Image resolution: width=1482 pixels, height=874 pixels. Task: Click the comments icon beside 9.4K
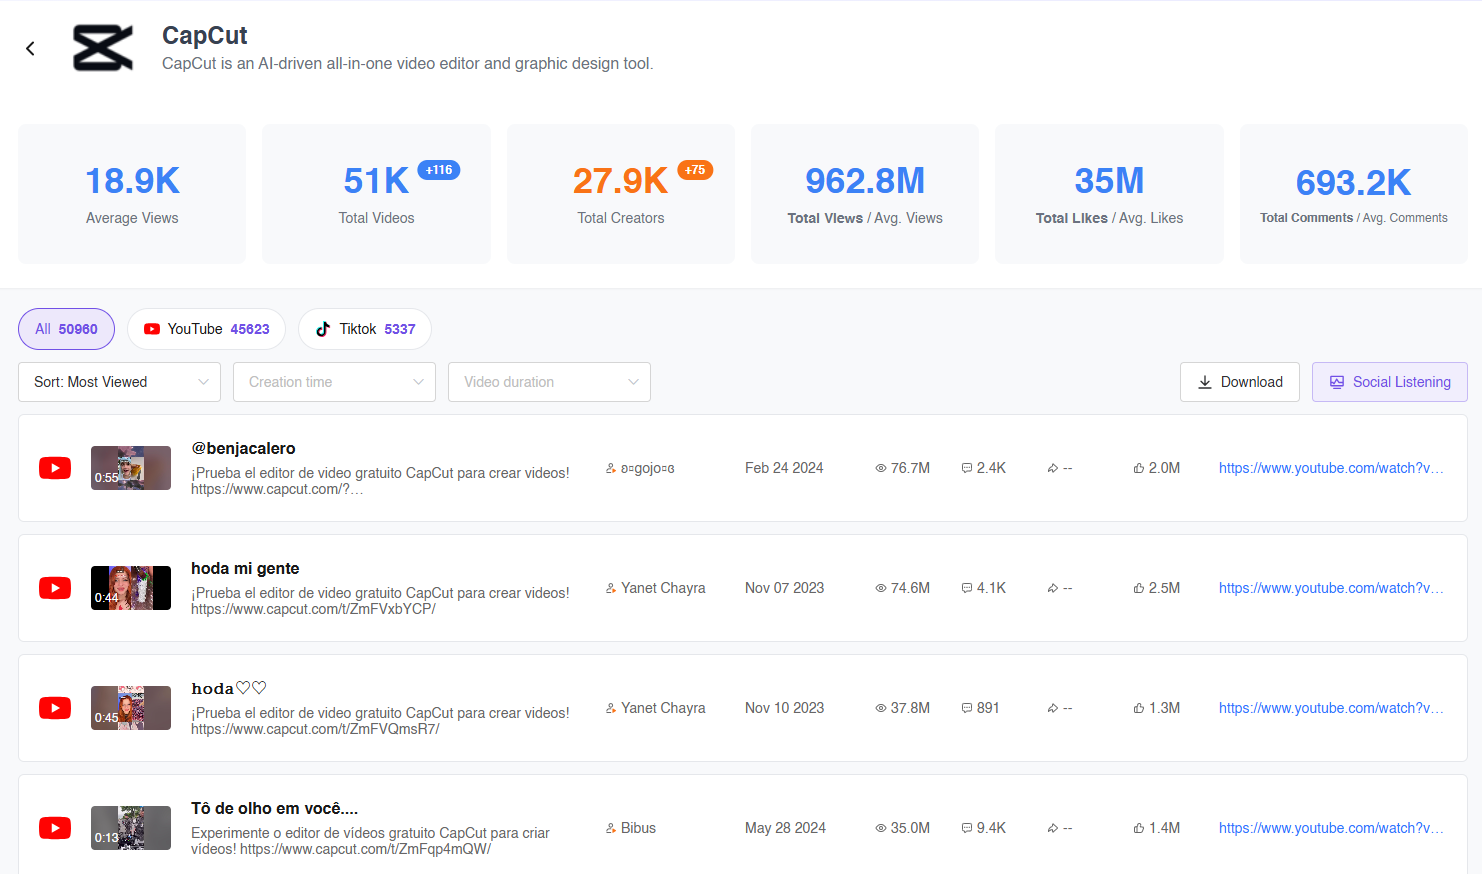coord(967,828)
